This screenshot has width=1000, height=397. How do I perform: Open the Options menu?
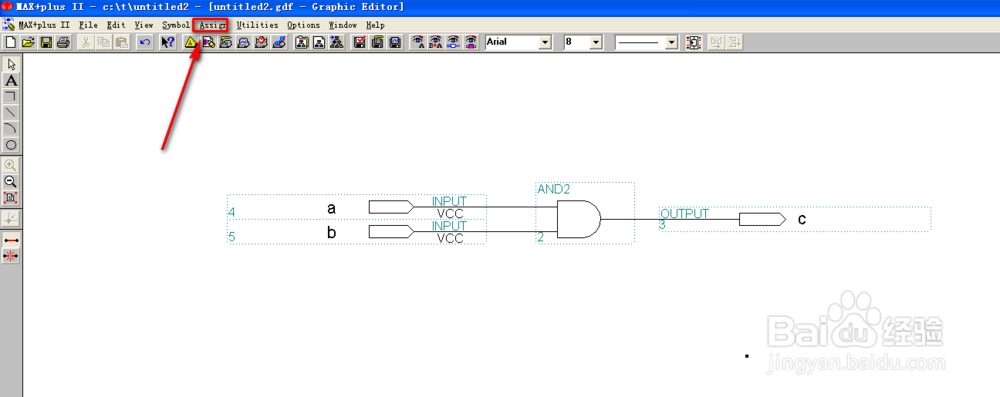(304, 25)
